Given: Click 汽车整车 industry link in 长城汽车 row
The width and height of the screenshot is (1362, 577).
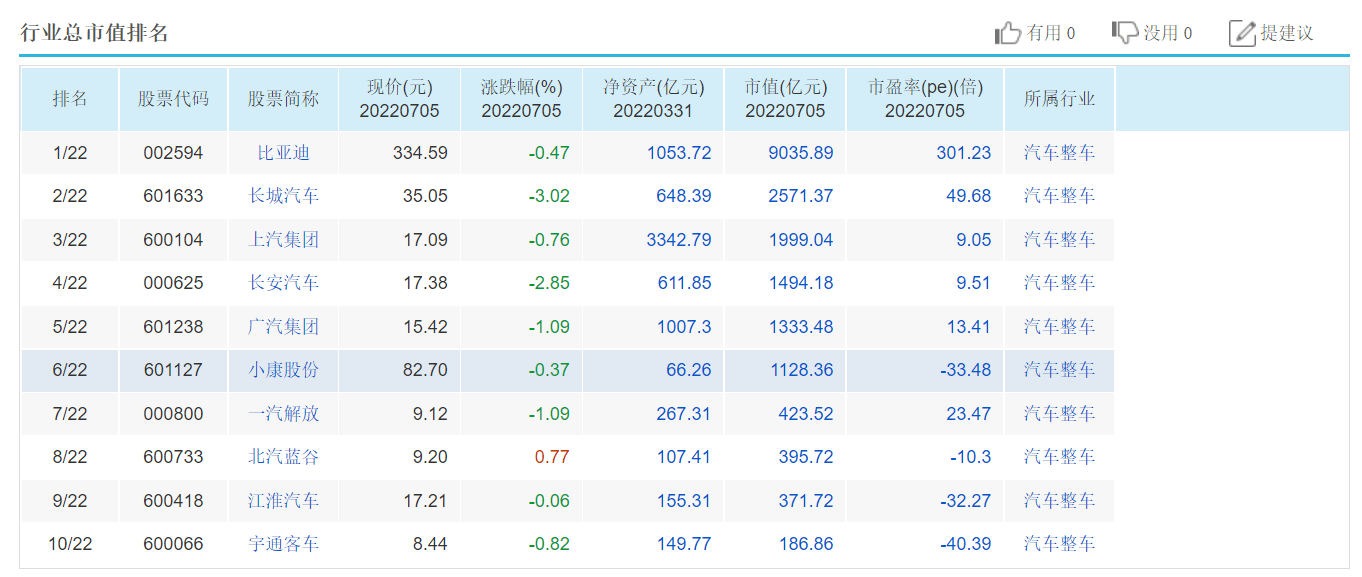Looking at the screenshot, I should click(1060, 196).
